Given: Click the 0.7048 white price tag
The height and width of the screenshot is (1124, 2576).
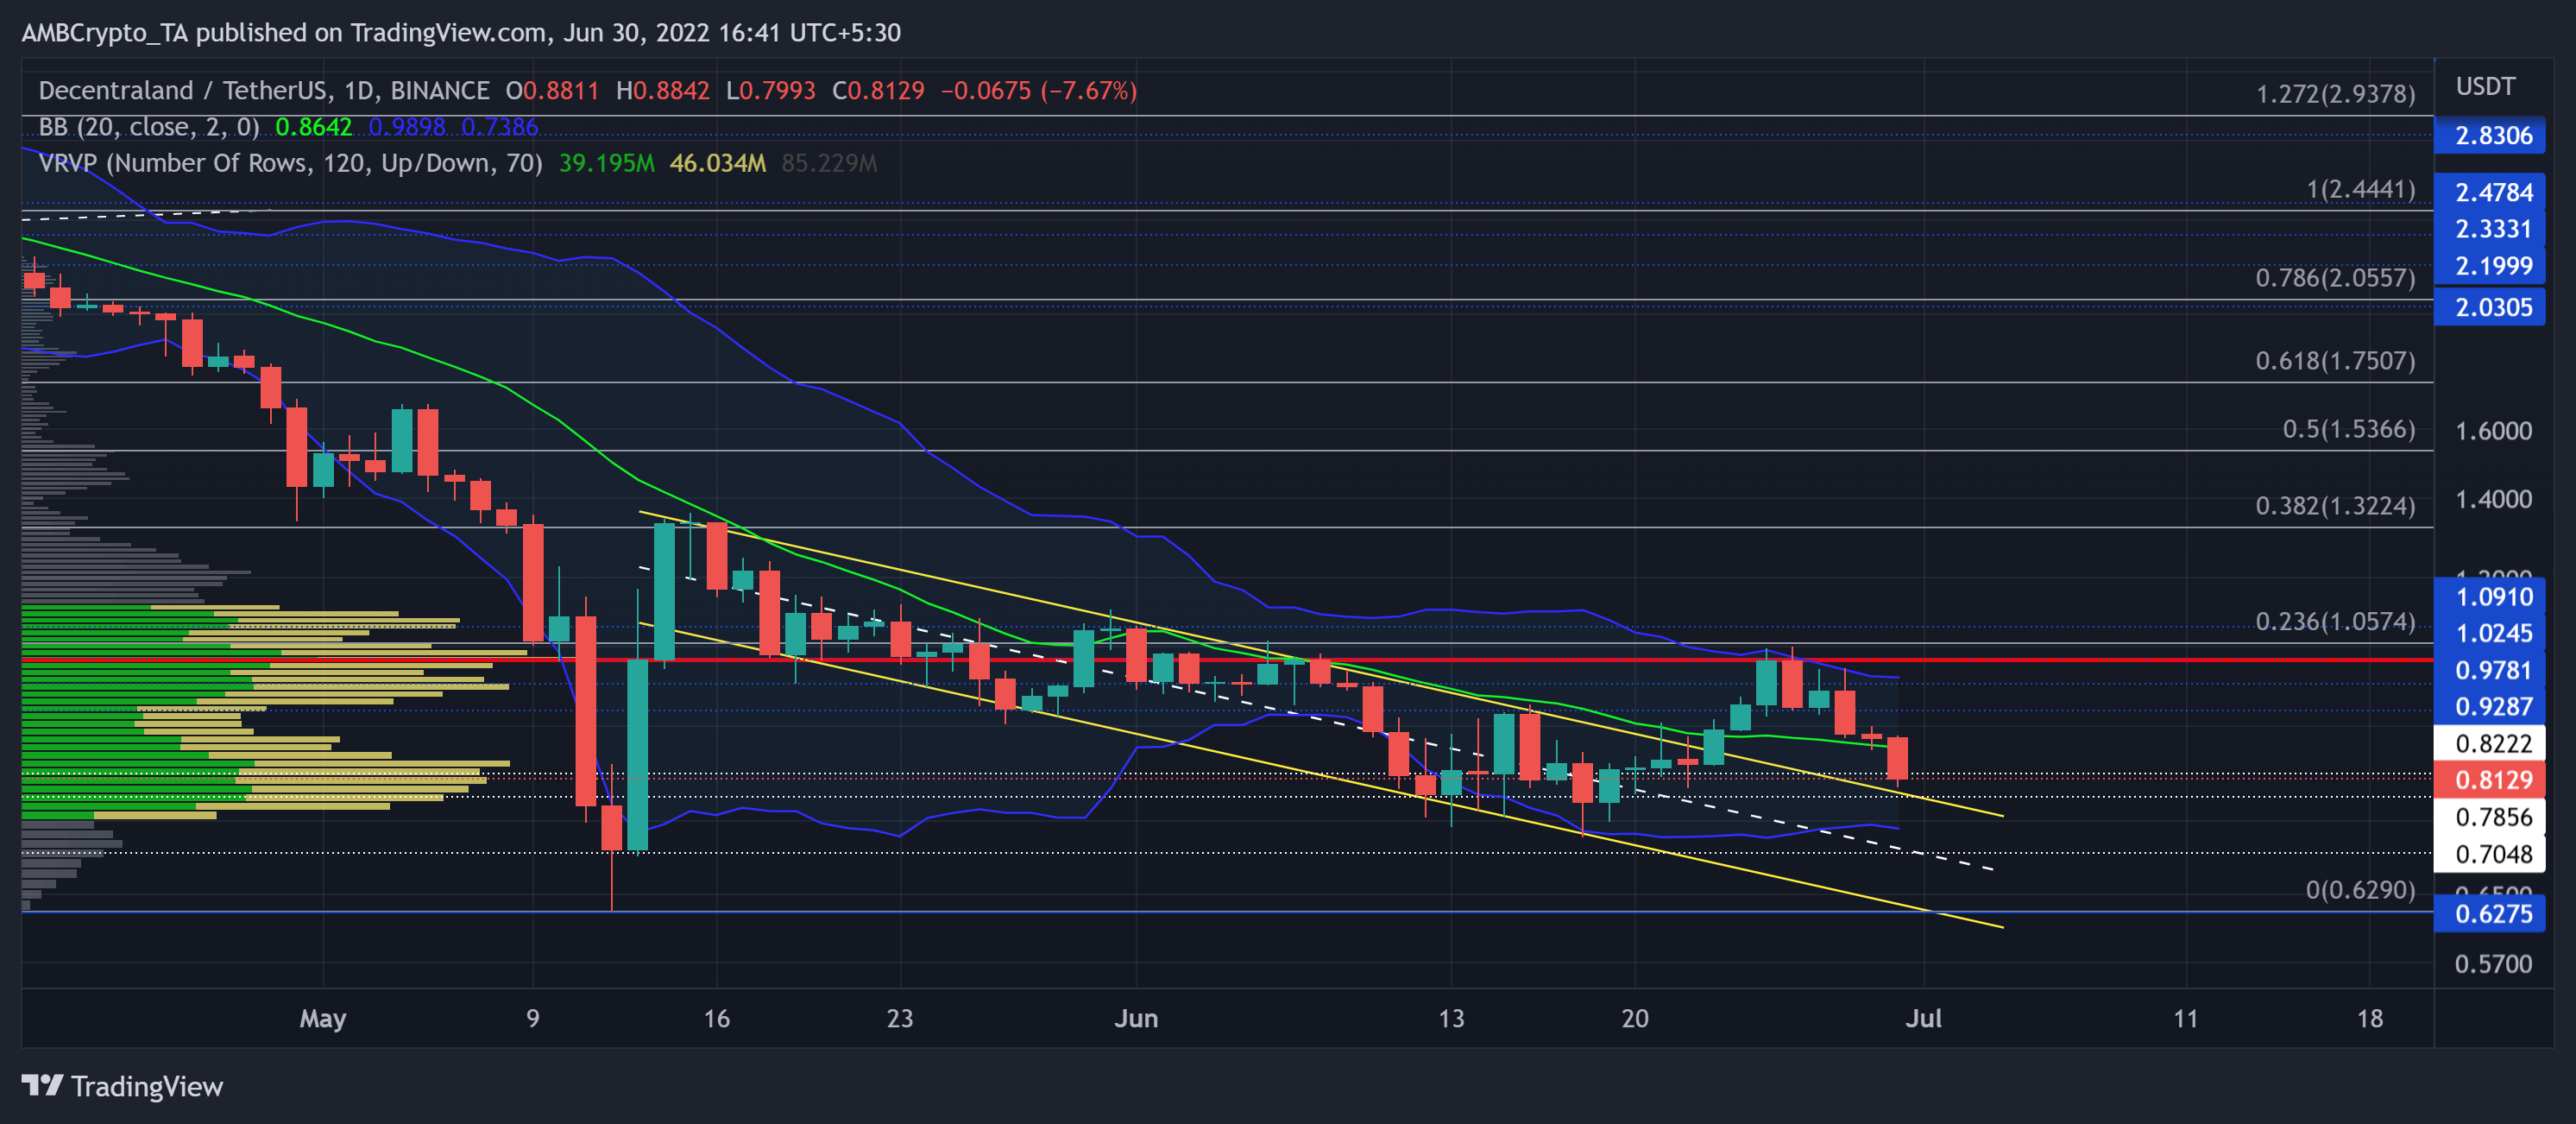Looking at the screenshot, I should (x=2492, y=854).
